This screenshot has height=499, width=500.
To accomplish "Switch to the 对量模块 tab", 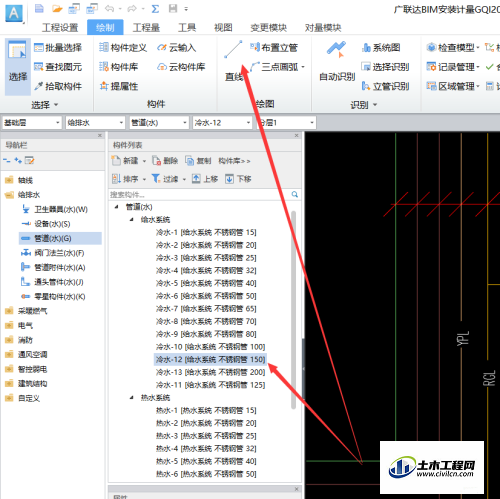I will 323,27.
